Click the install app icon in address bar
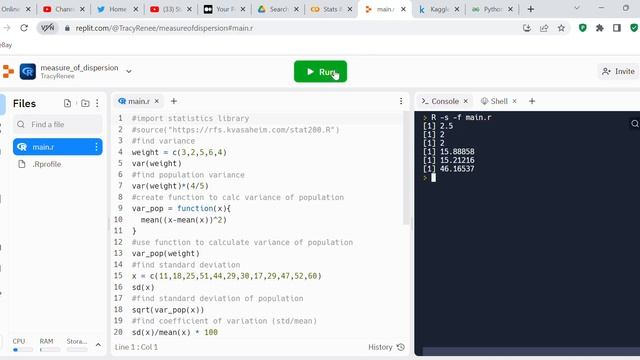 [527, 28]
